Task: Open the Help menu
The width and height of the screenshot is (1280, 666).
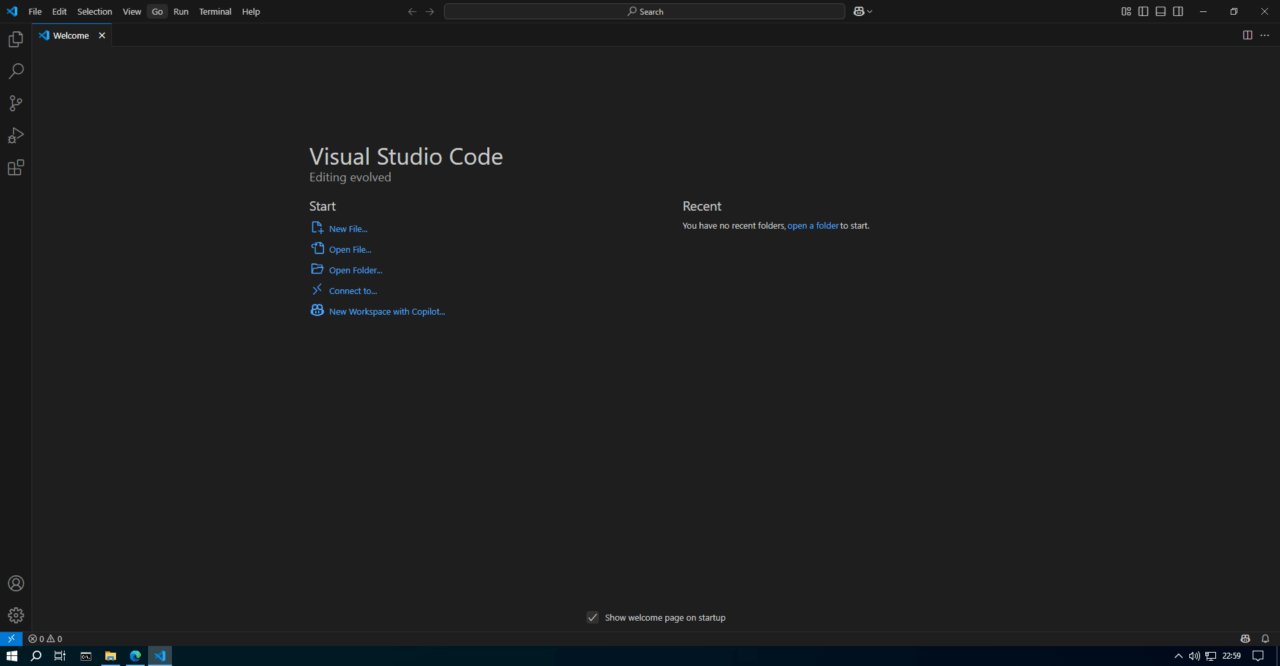Action: (x=251, y=11)
